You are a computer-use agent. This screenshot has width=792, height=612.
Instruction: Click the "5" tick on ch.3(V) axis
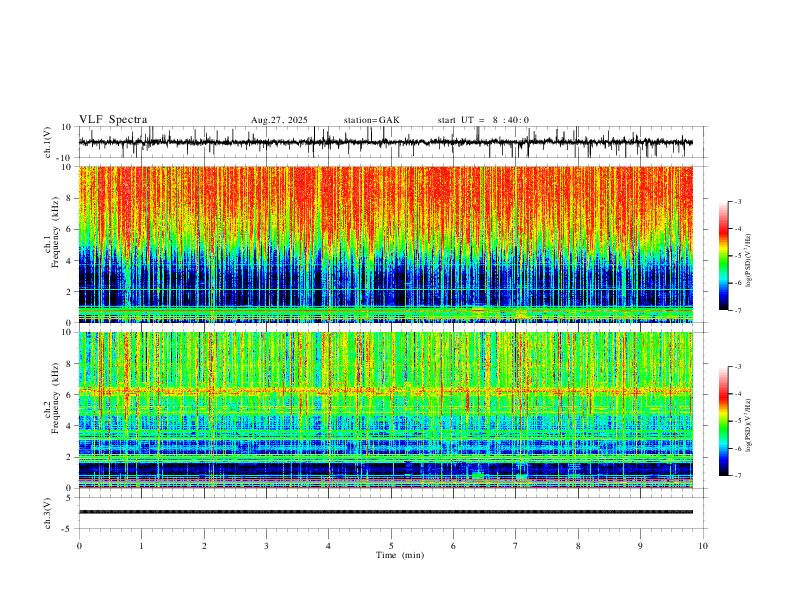pyautogui.click(x=70, y=498)
